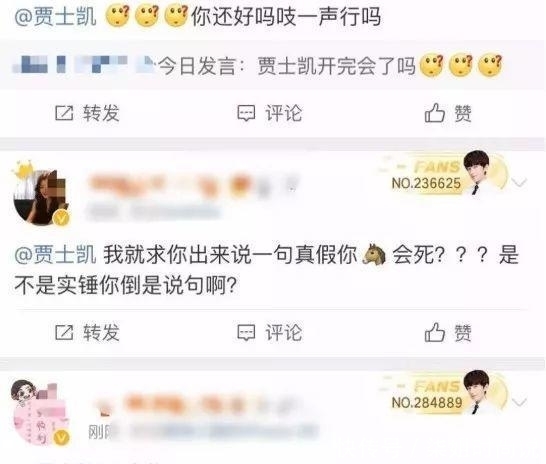Open quoted repost about 今日发言
This screenshot has height=464, width=546.
(x=272, y=65)
